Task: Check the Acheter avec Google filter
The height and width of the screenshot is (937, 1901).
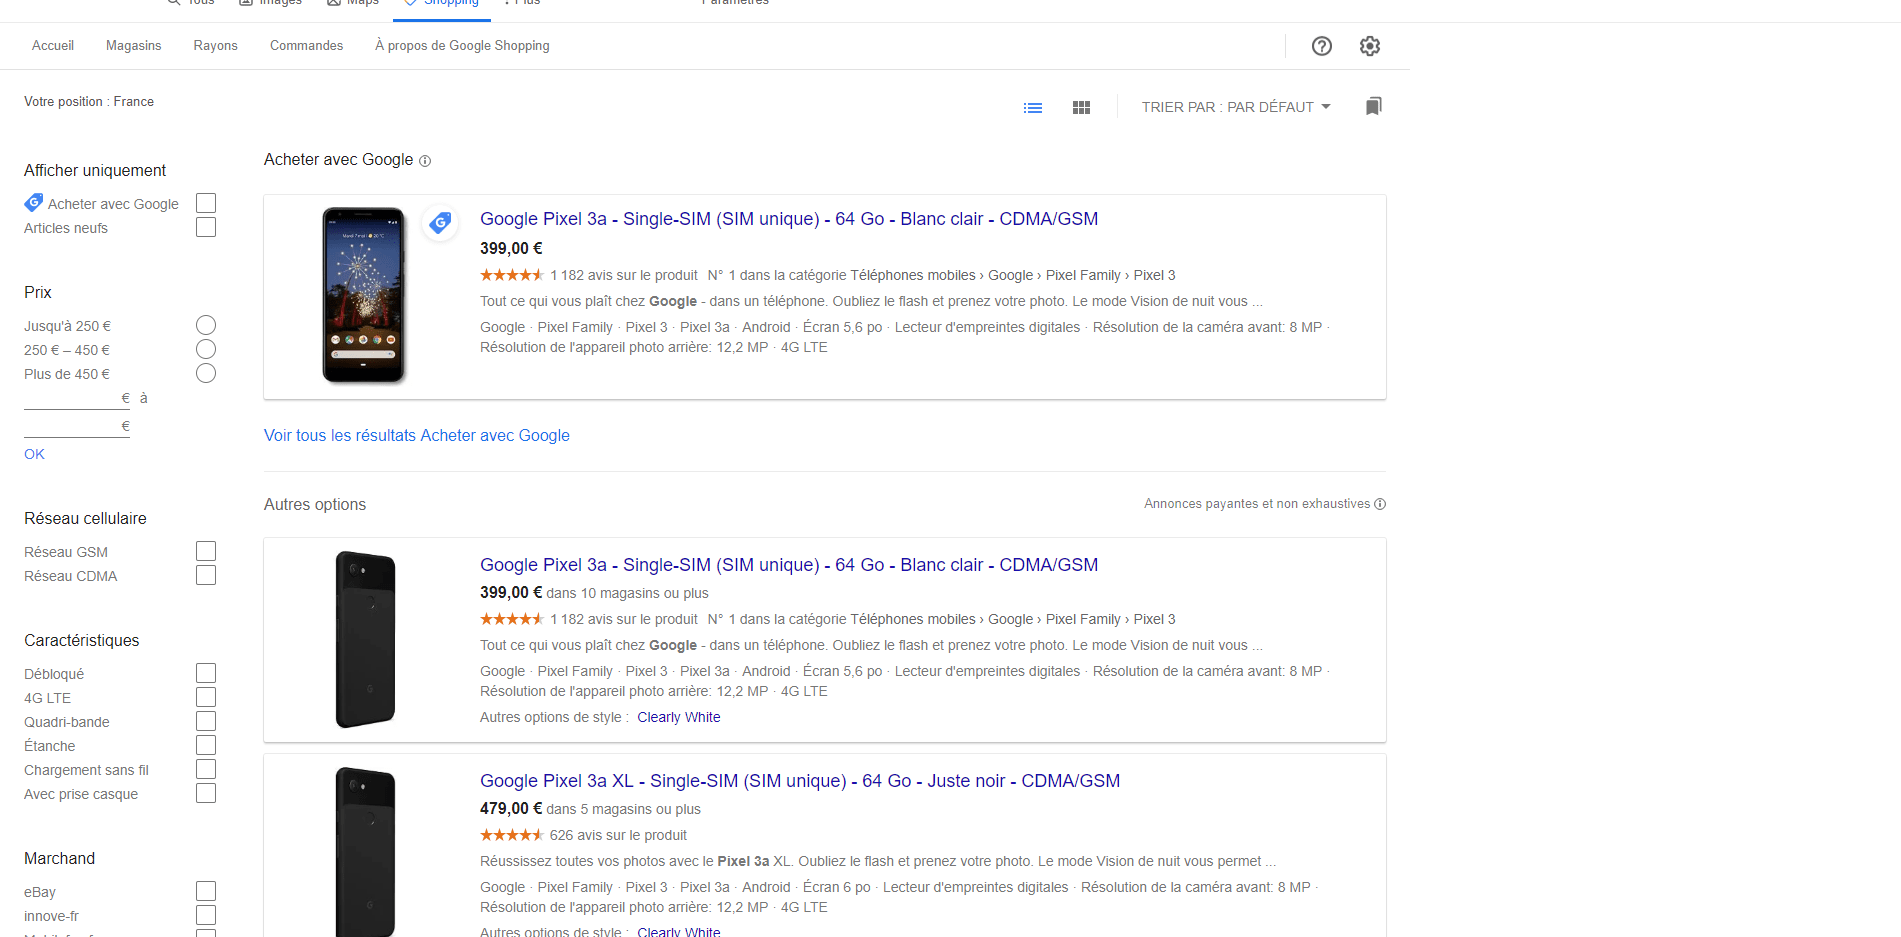Action: coord(206,203)
